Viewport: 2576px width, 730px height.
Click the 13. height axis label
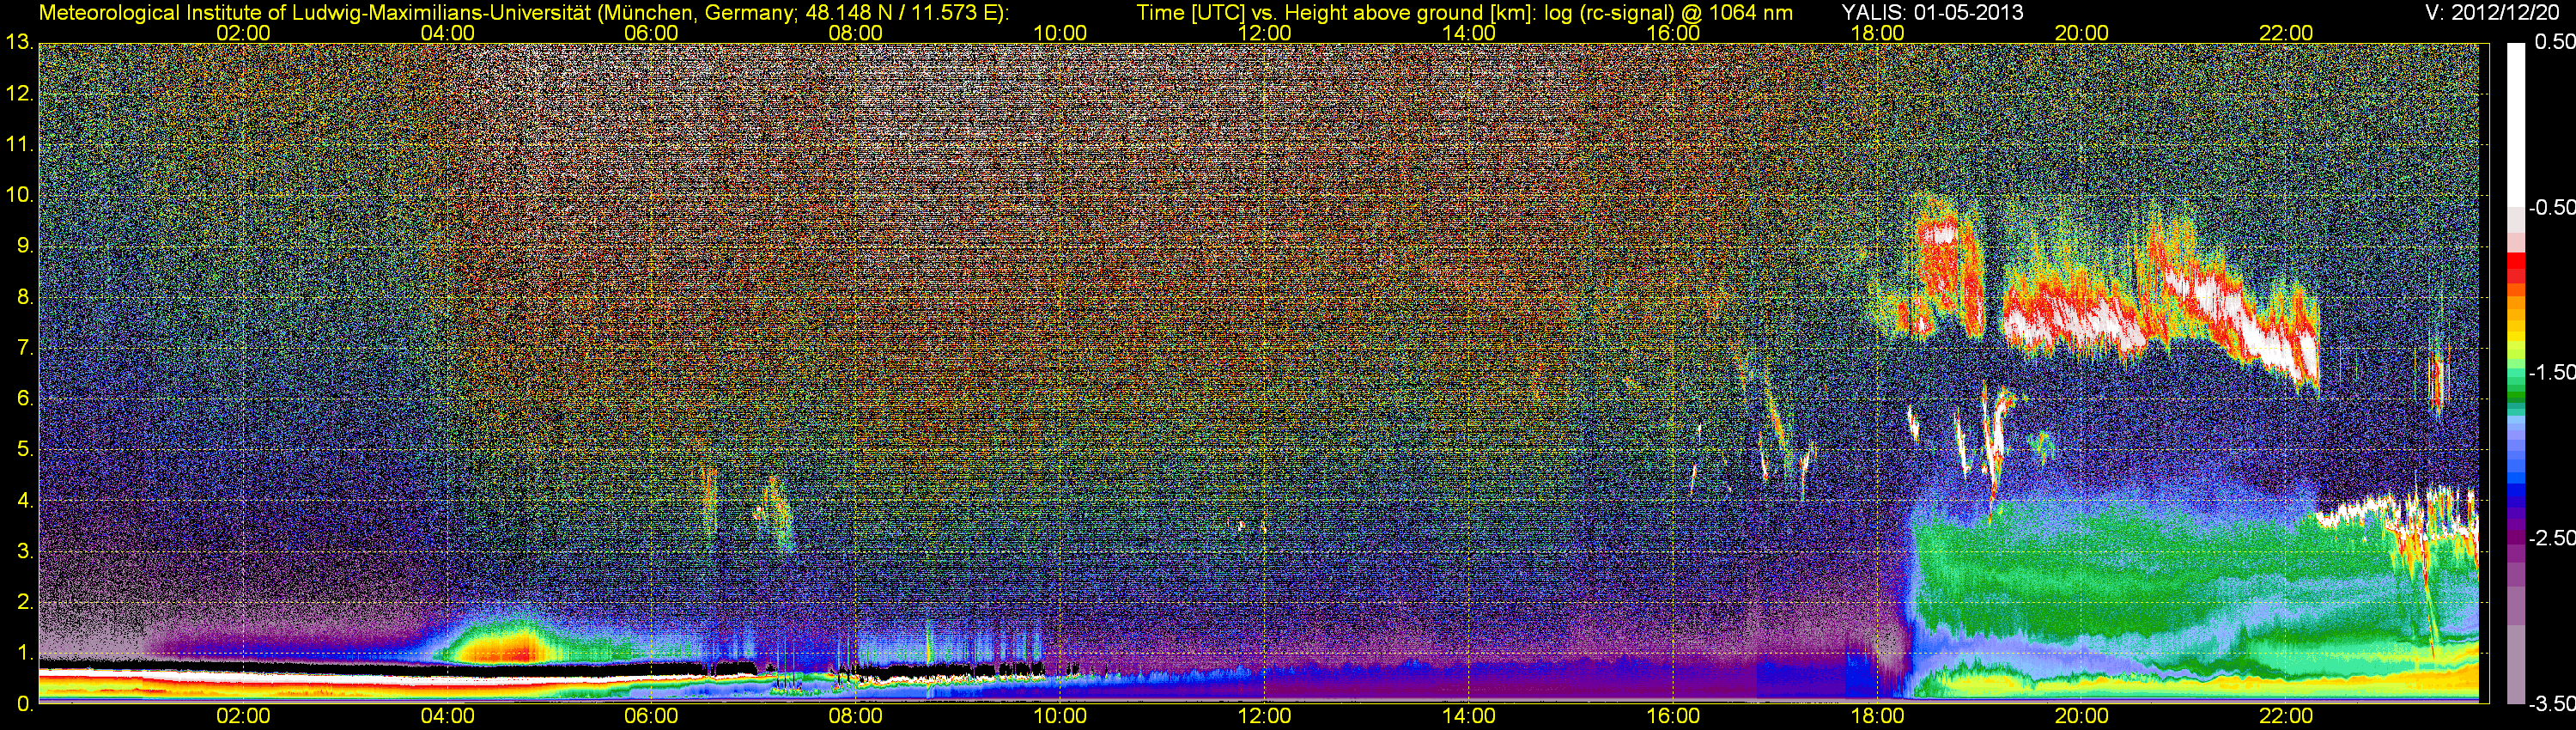pos(20,43)
